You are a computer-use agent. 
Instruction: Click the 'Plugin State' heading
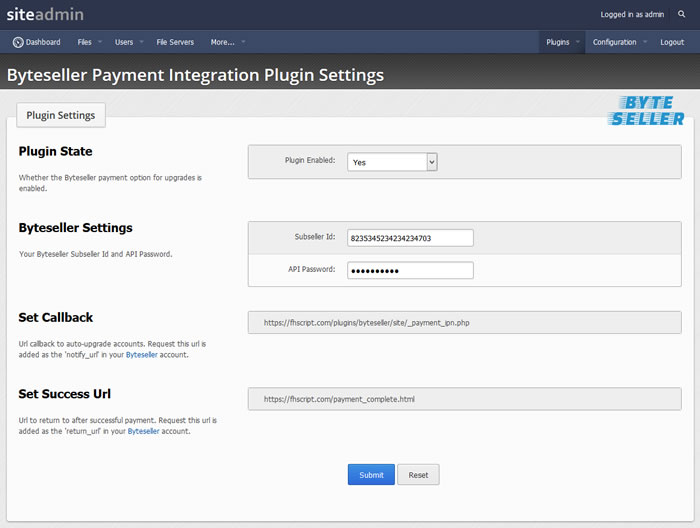[55, 151]
